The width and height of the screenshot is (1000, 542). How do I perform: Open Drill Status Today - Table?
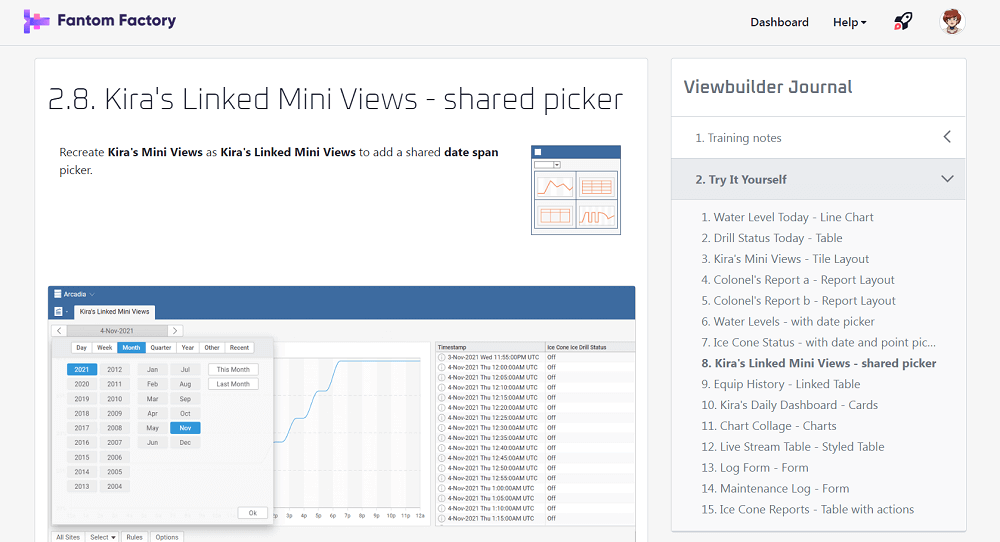pyautogui.click(x=772, y=238)
